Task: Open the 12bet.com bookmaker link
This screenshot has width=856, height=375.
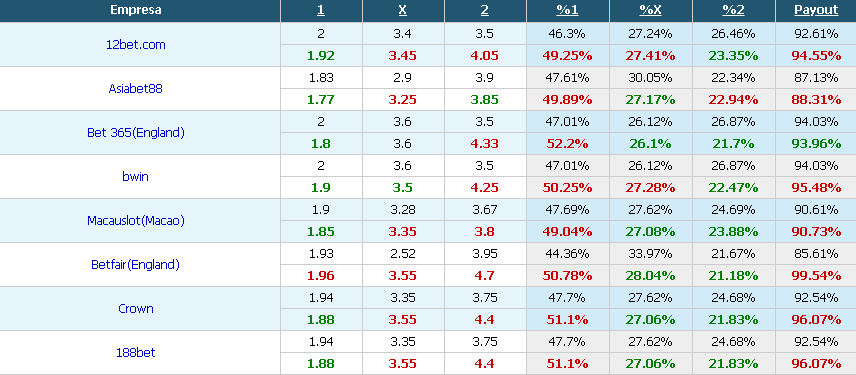Action: coord(135,45)
